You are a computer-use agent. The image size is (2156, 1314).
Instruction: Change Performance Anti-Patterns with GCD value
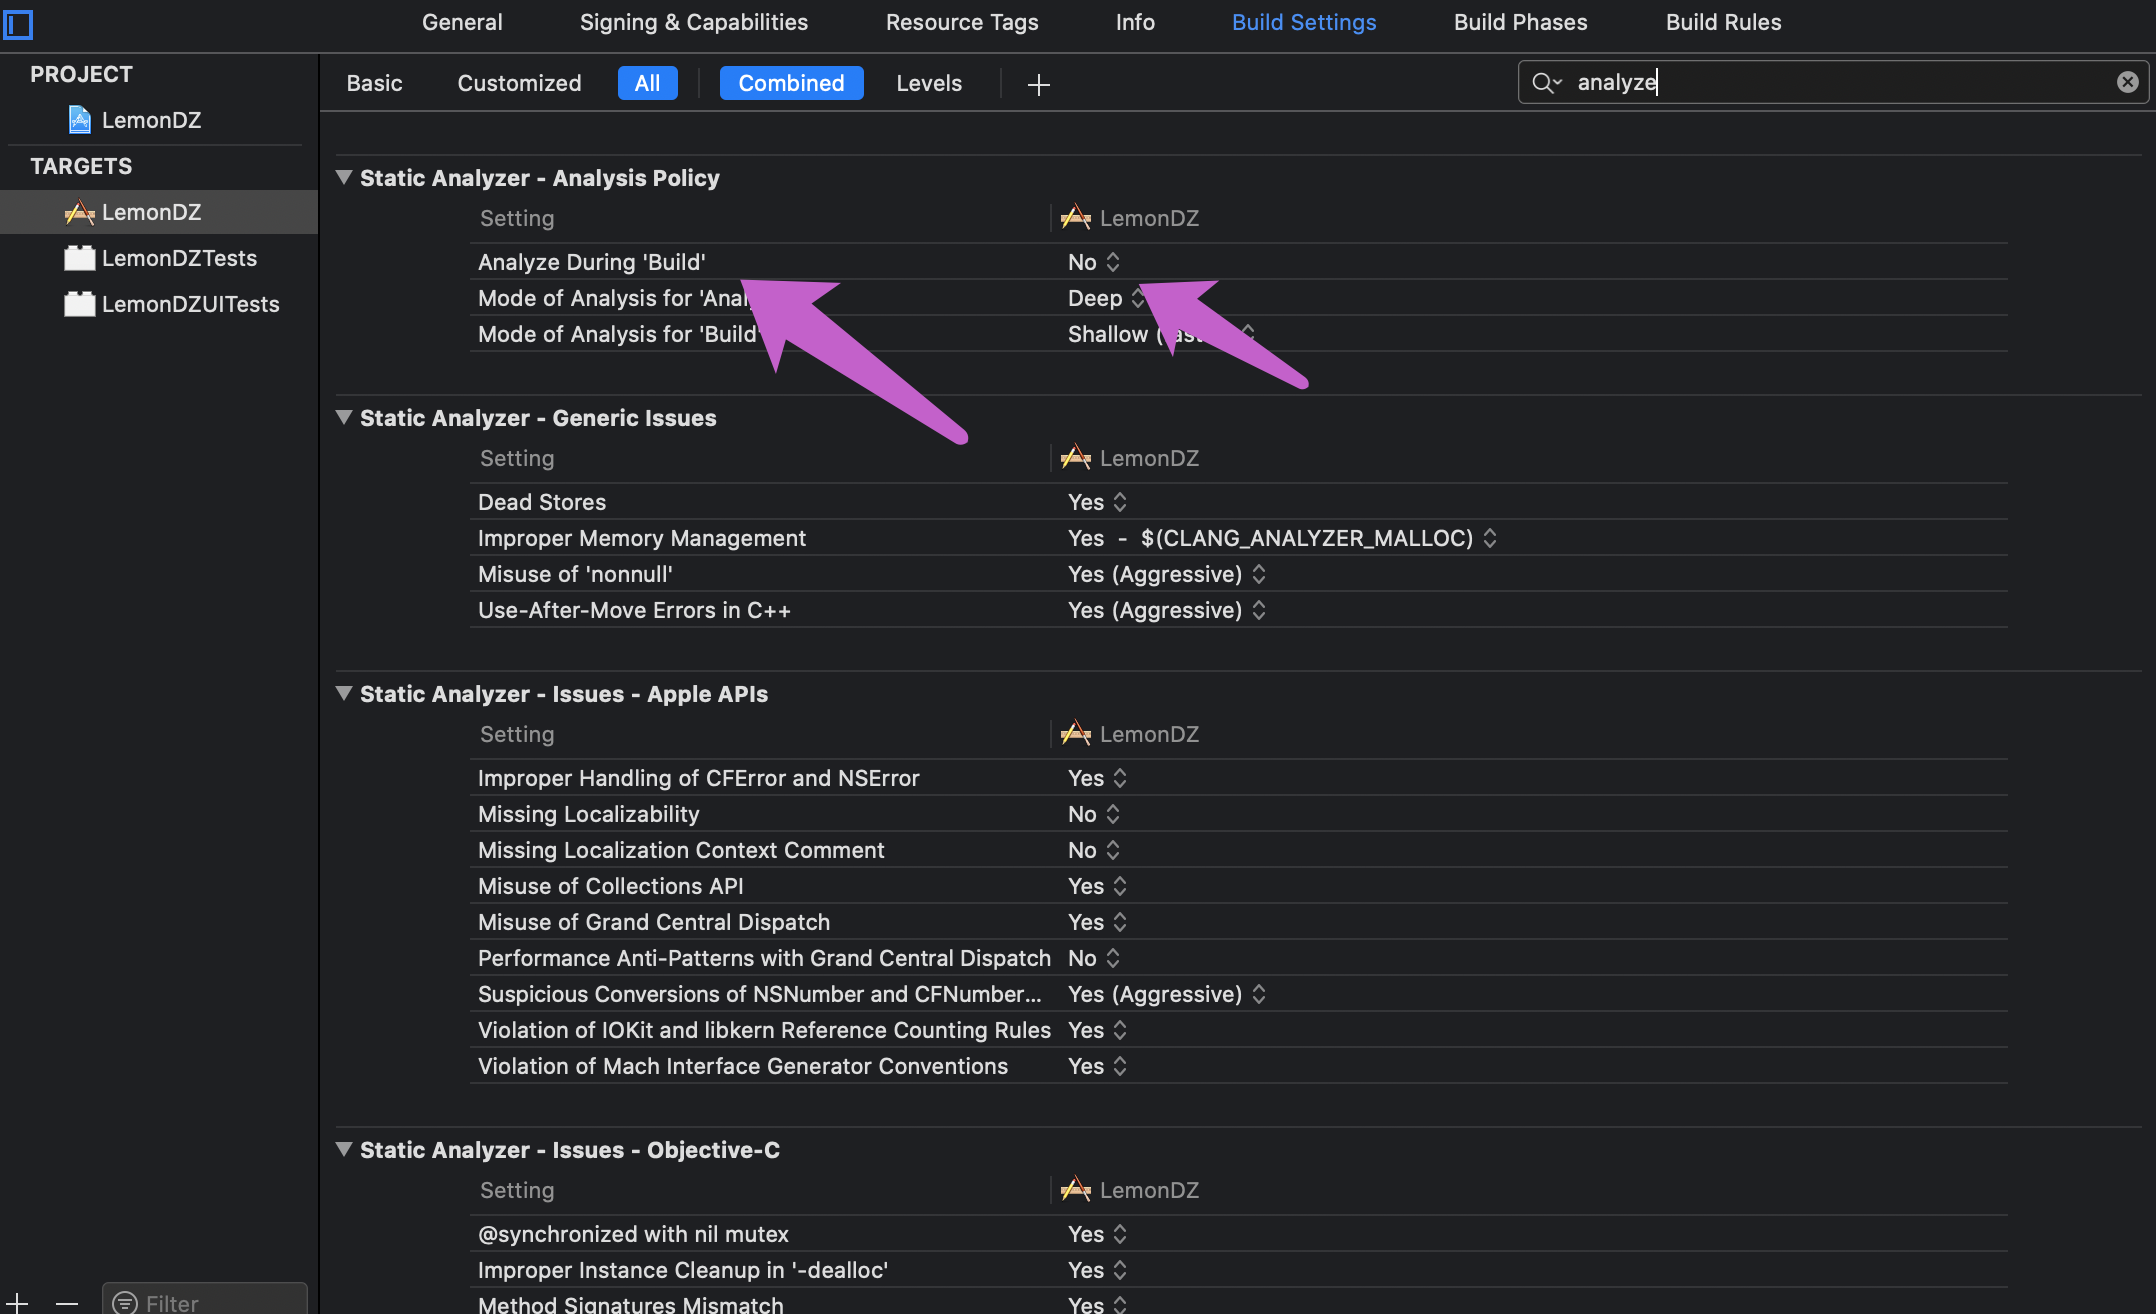coord(1093,958)
